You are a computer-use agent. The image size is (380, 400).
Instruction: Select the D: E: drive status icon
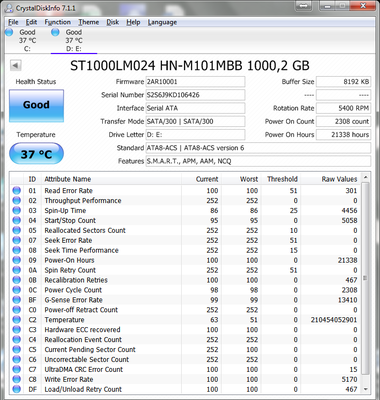(x=55, y=32)
